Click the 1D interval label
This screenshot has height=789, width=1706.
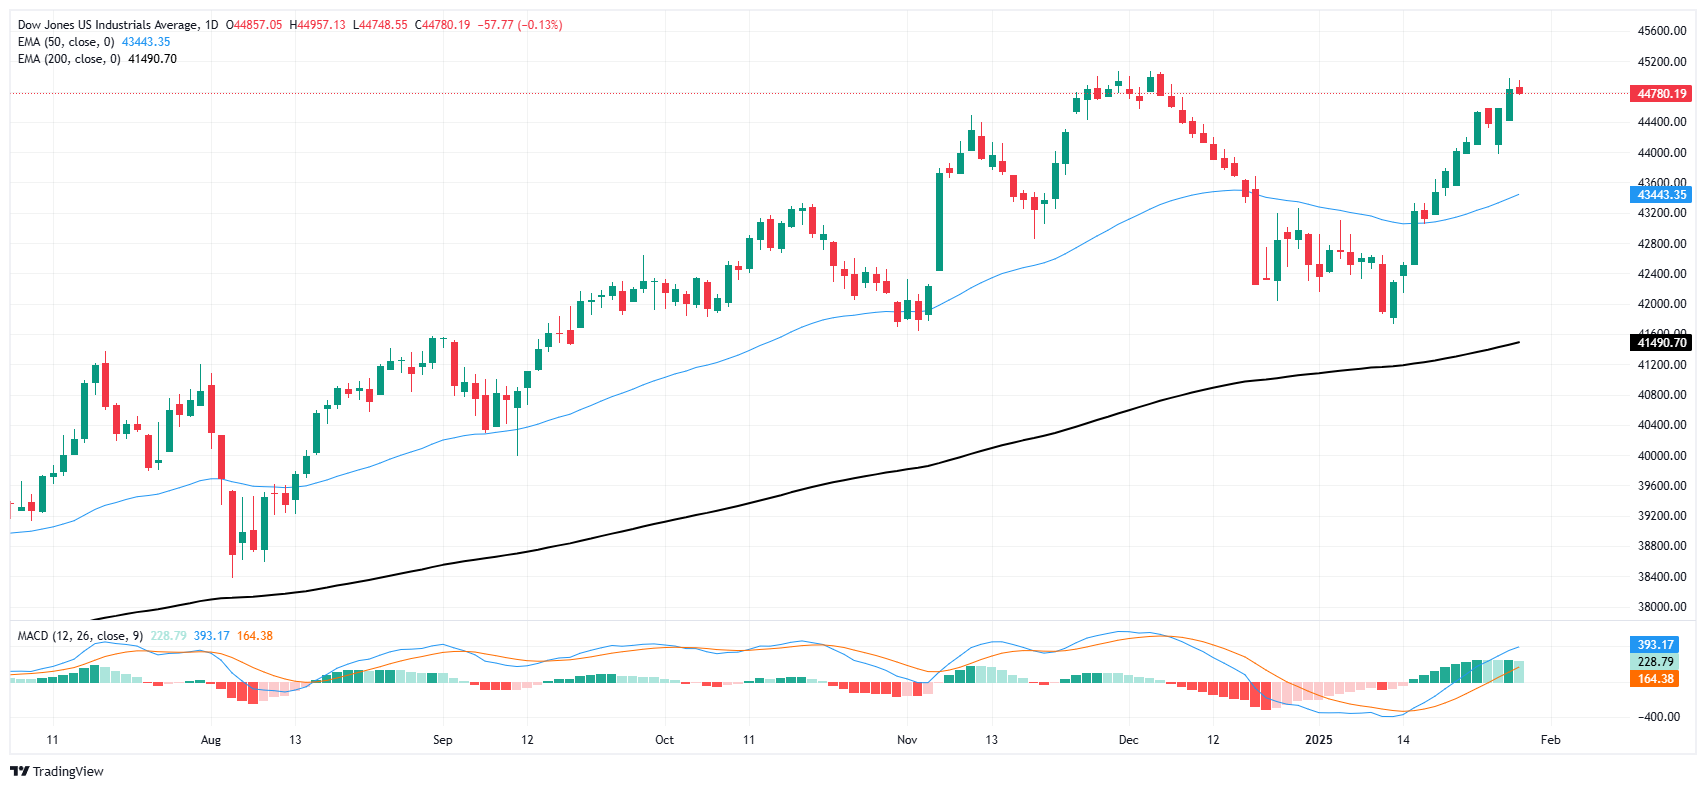coord(211,25)
